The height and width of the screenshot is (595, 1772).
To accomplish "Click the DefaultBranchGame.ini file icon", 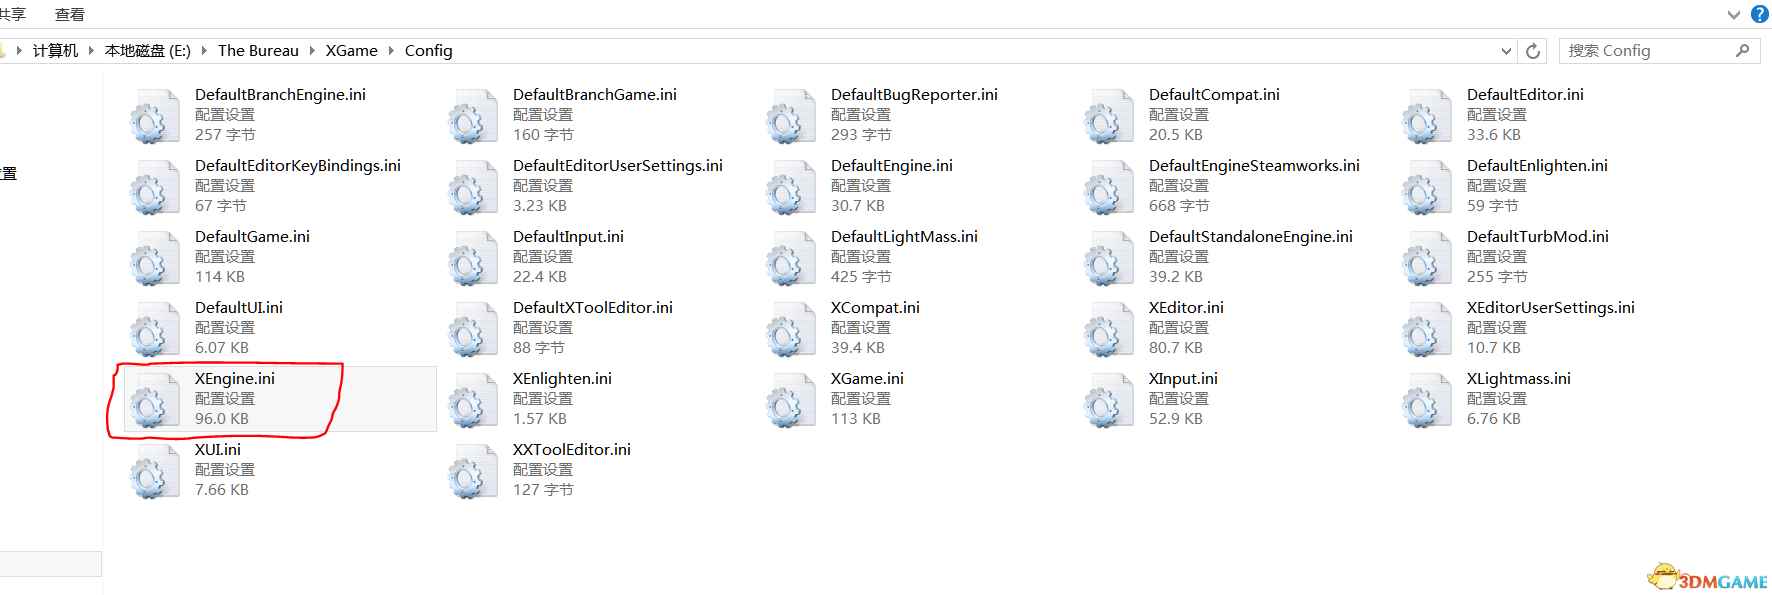I will [472, 116].
